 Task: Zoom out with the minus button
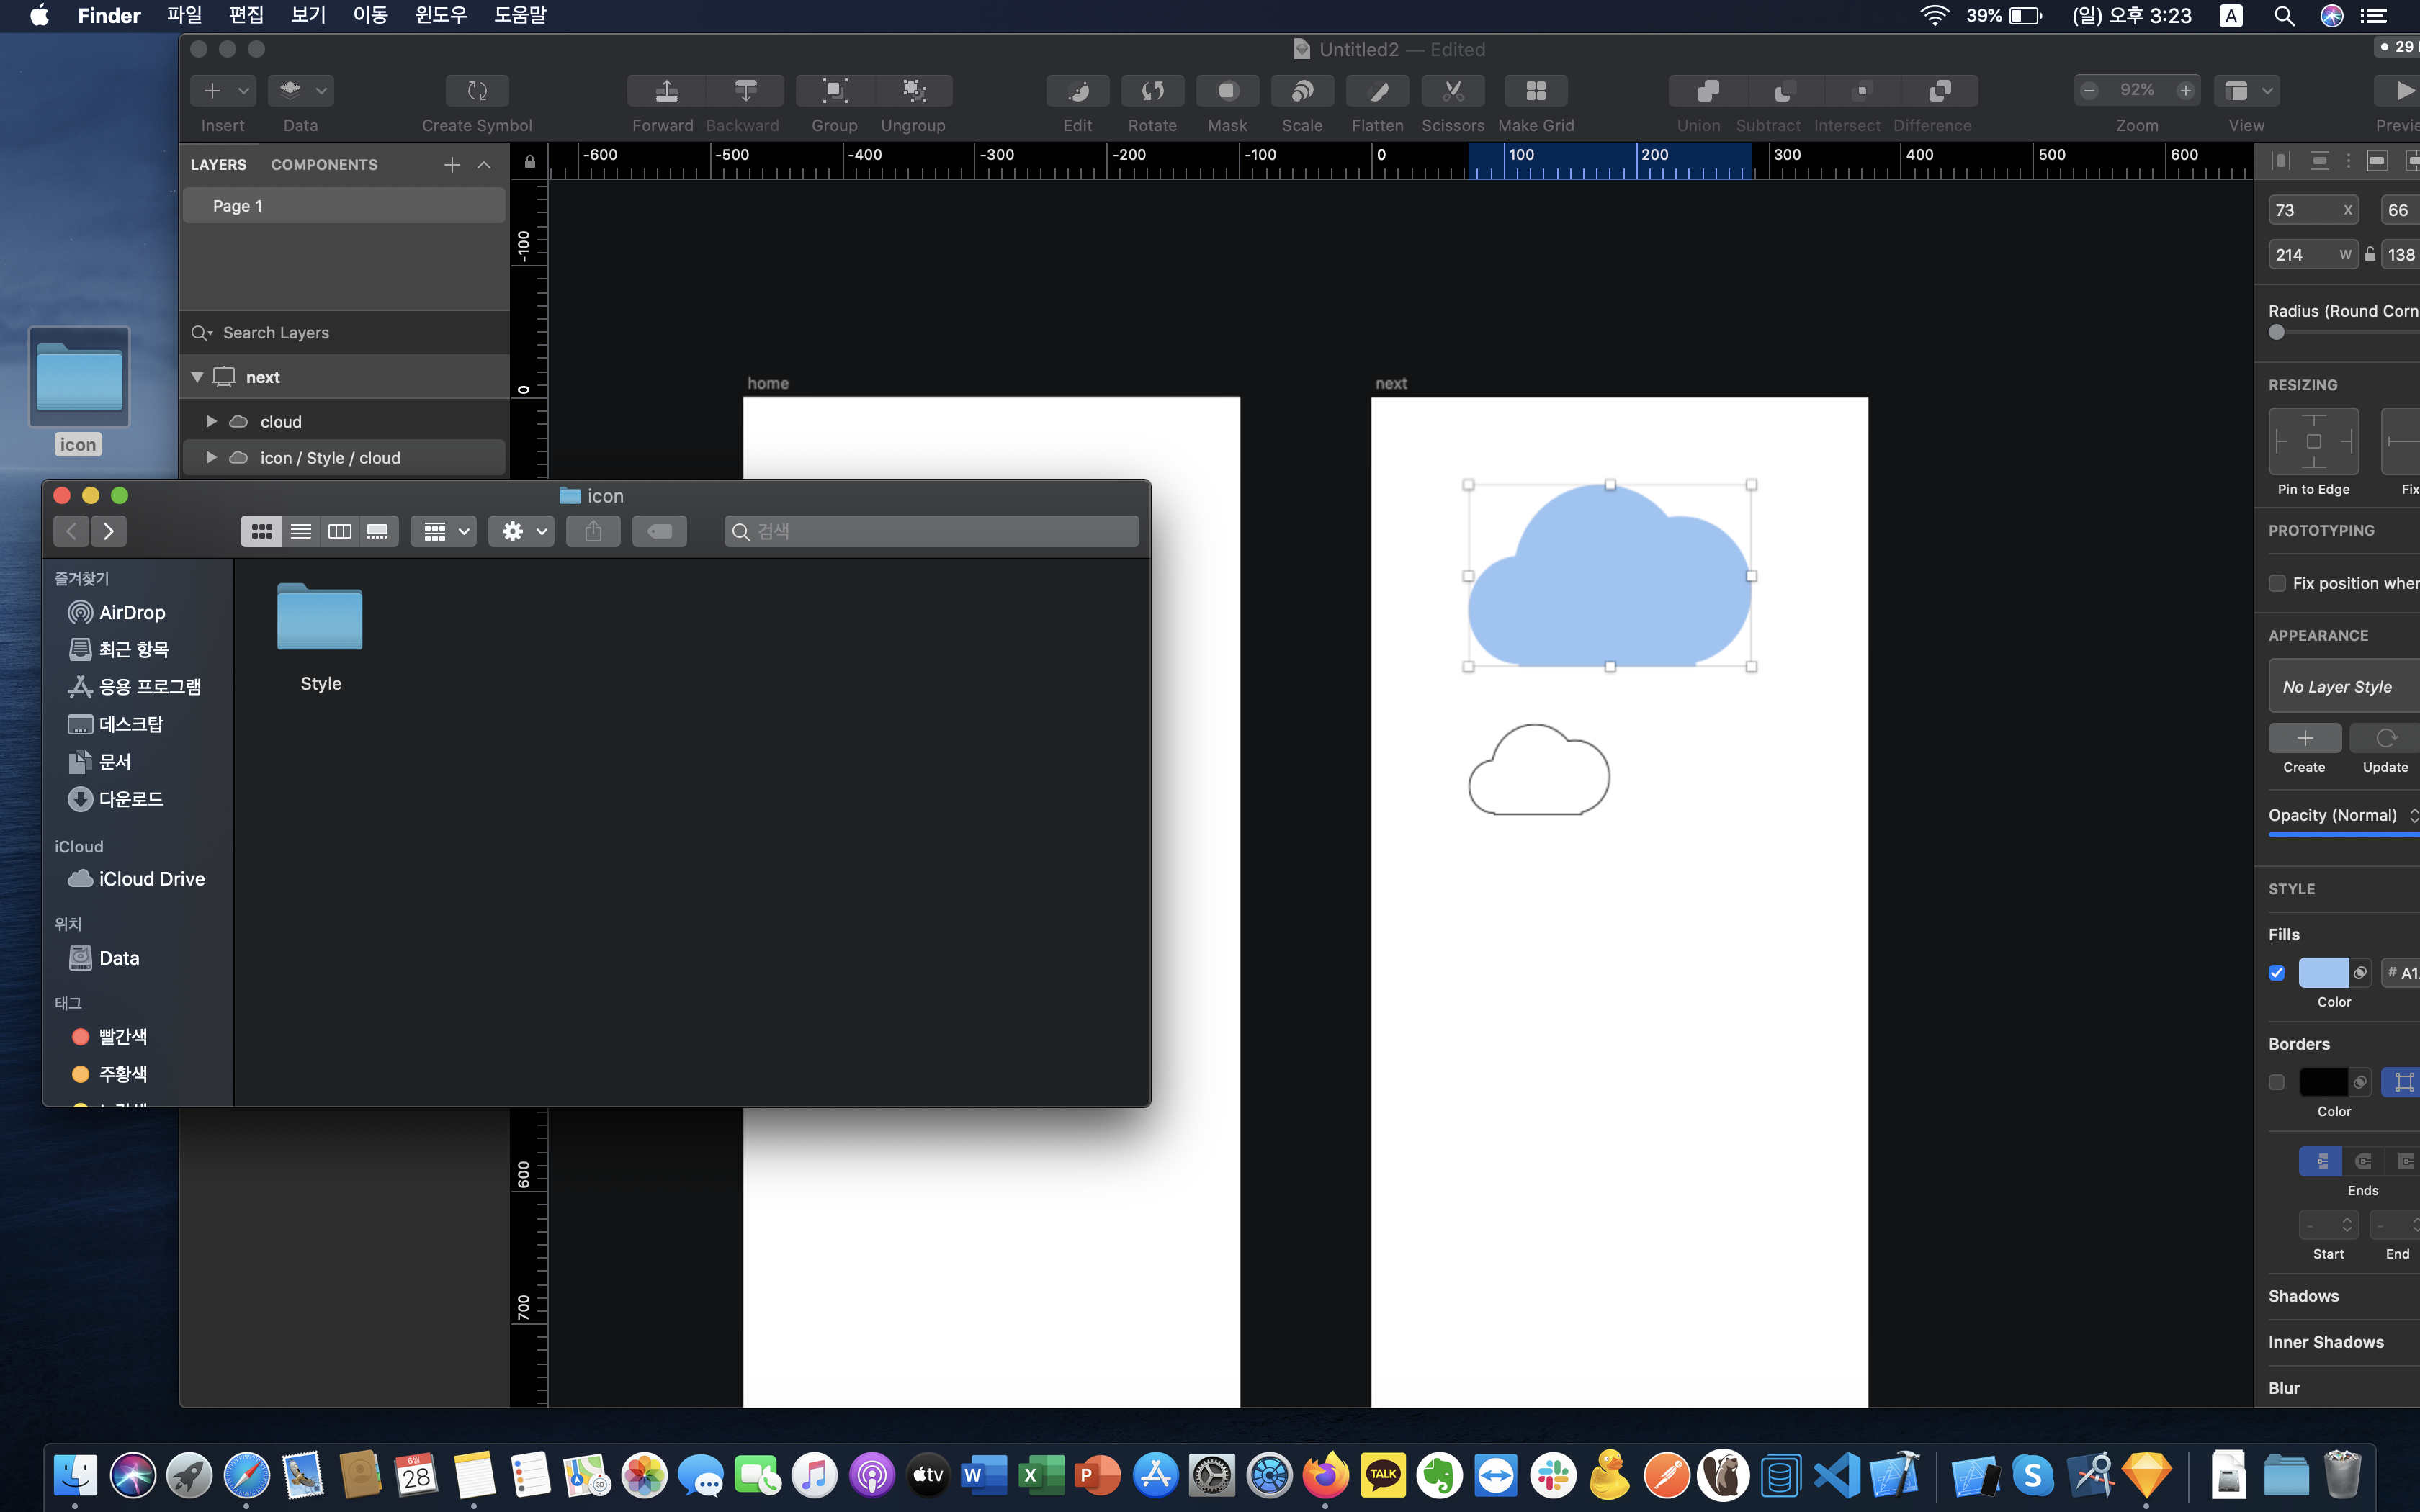(2089, 91)
